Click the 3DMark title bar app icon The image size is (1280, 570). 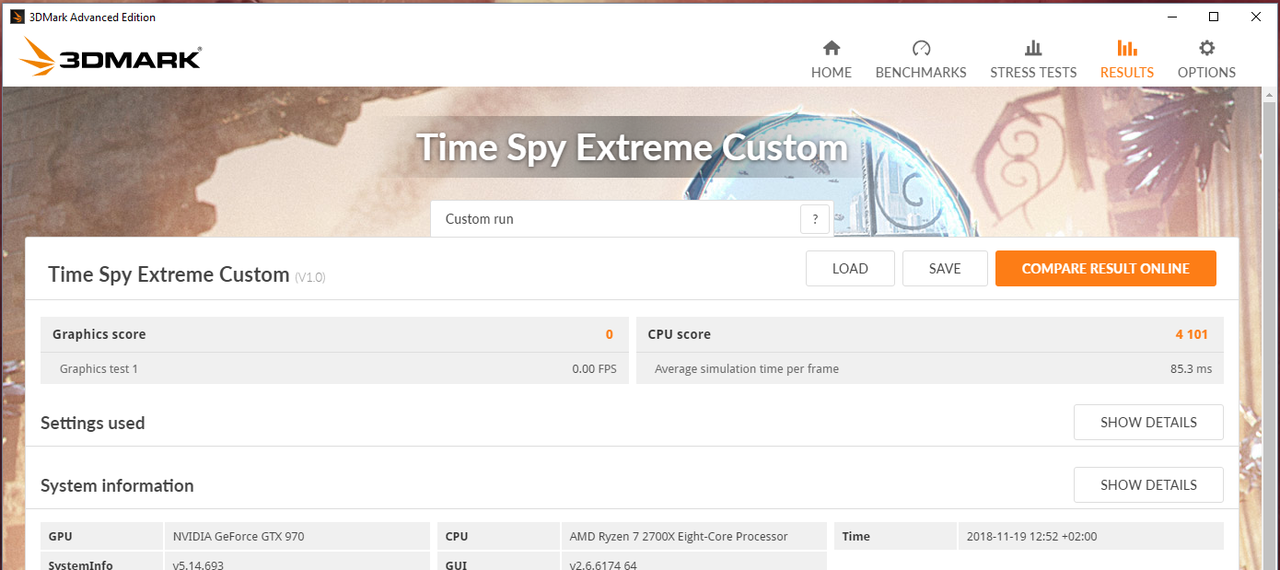click(17, 17)
